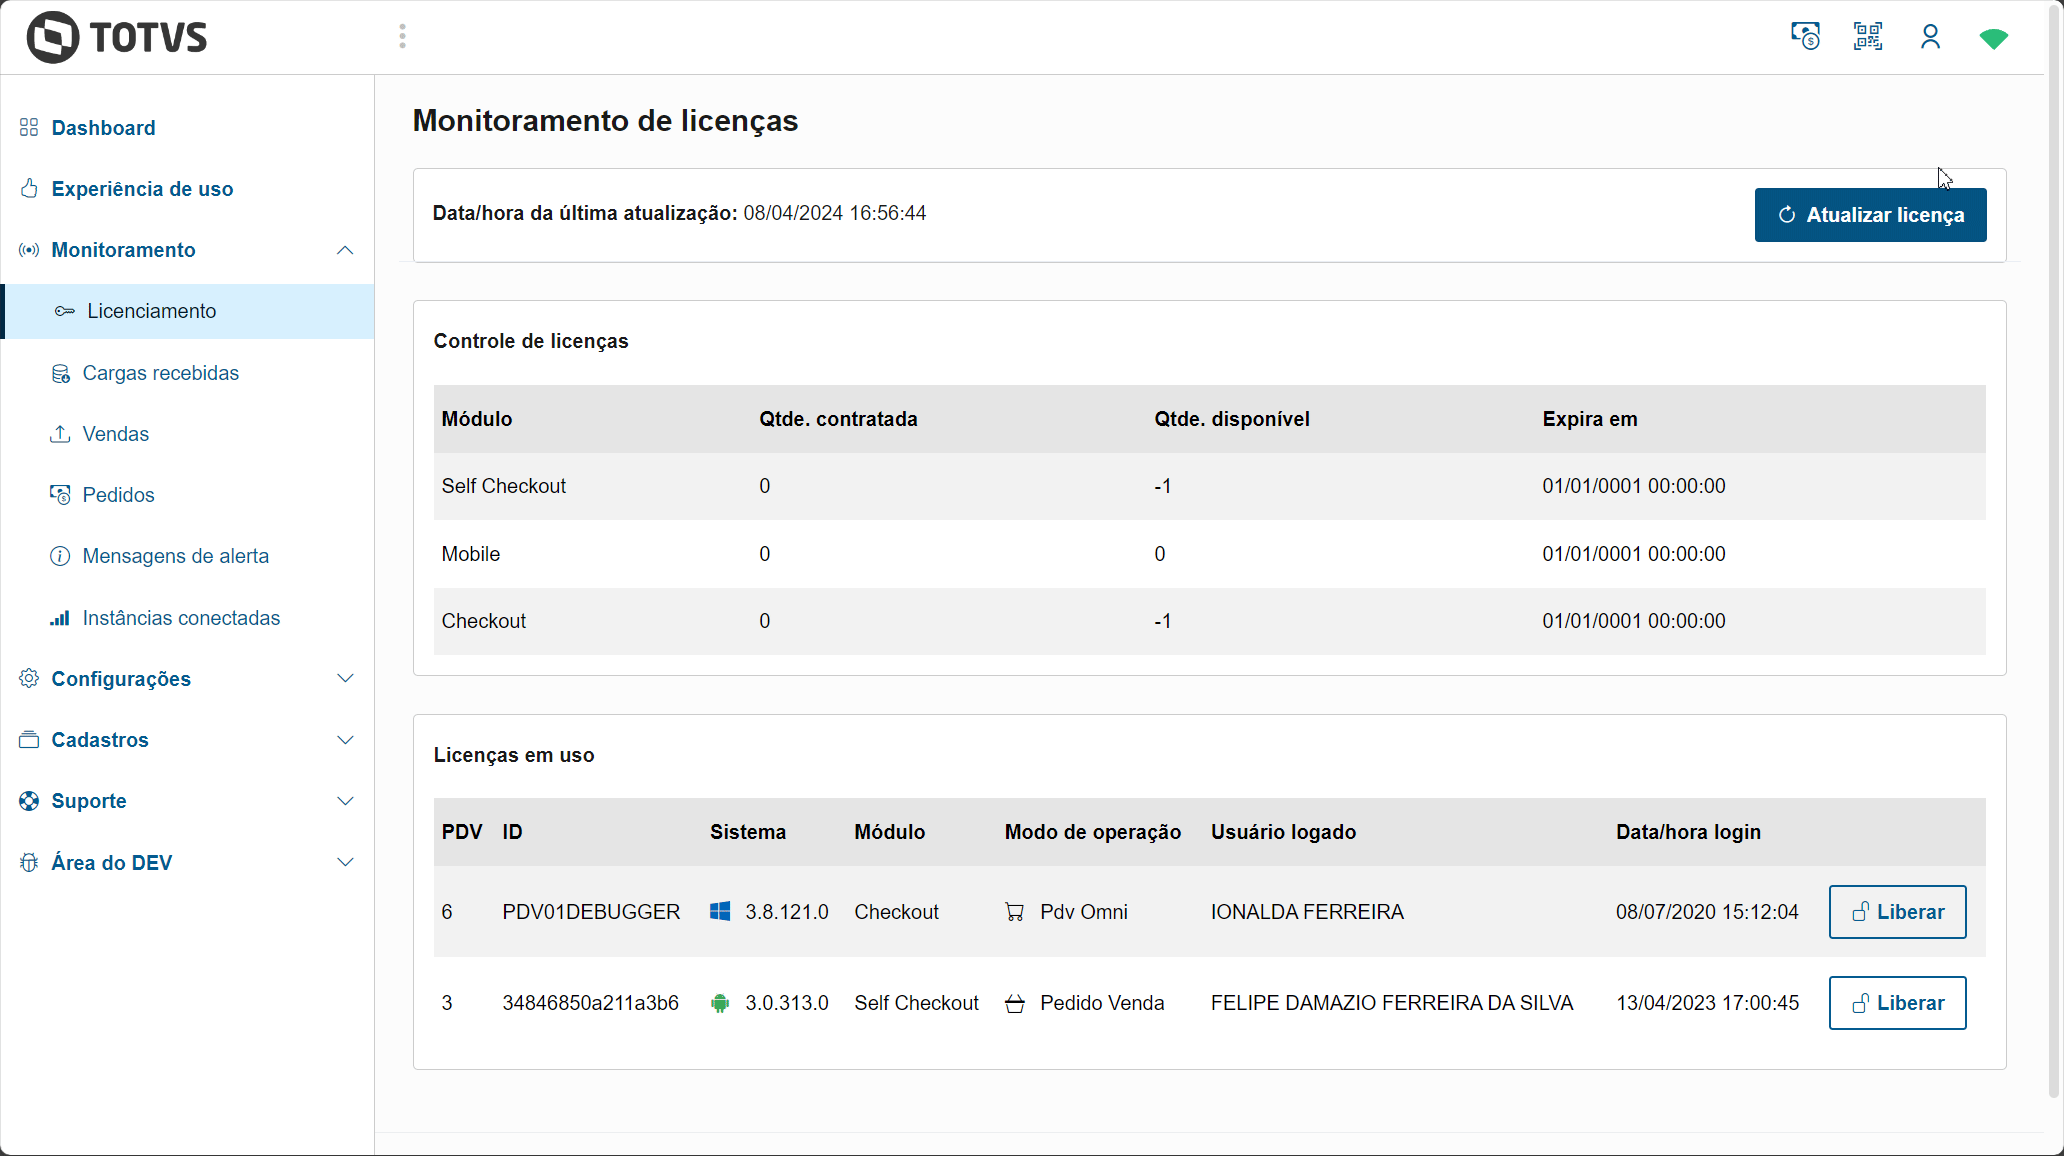This screenshot has width=2064, height=1156.
Task: Open Instâncias conectadas menu item
Action: (x=181, y=618)
